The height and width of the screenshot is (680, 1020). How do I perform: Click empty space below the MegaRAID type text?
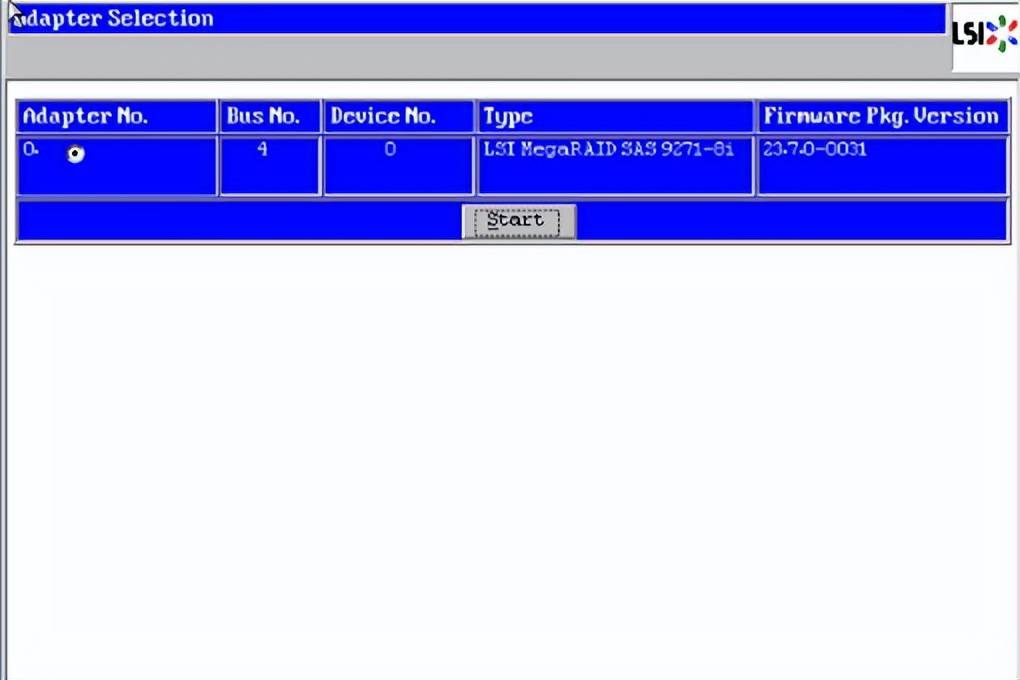(615, 178)
